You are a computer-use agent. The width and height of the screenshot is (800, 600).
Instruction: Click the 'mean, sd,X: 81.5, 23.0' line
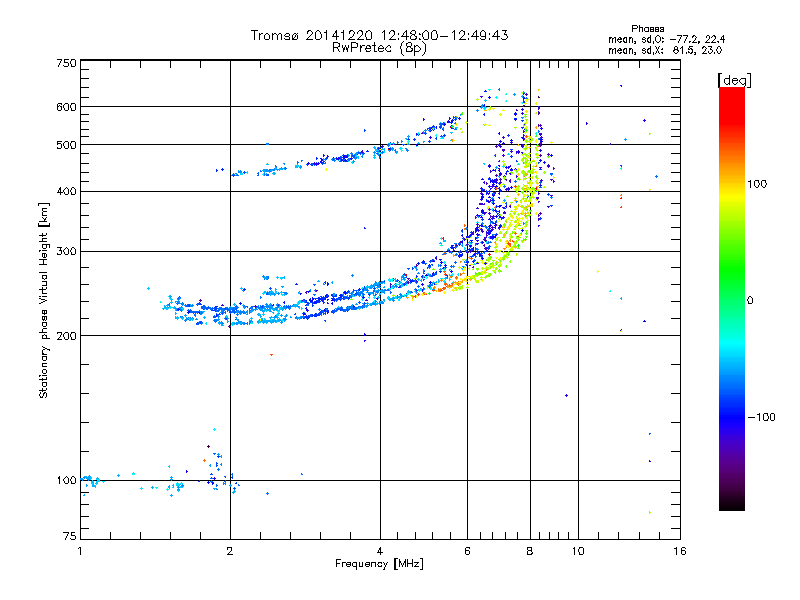tap(665, 50)
